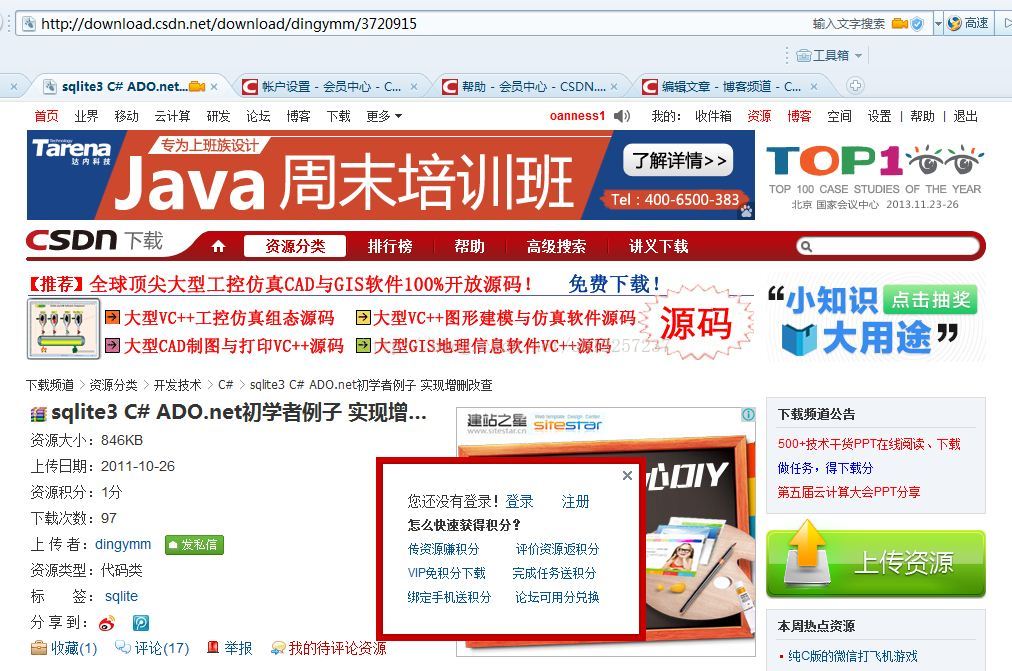Click the 了解详情 button on Java banner
Image resolution: width=1012 pixels, height=671 pixels.
(679, 160)
